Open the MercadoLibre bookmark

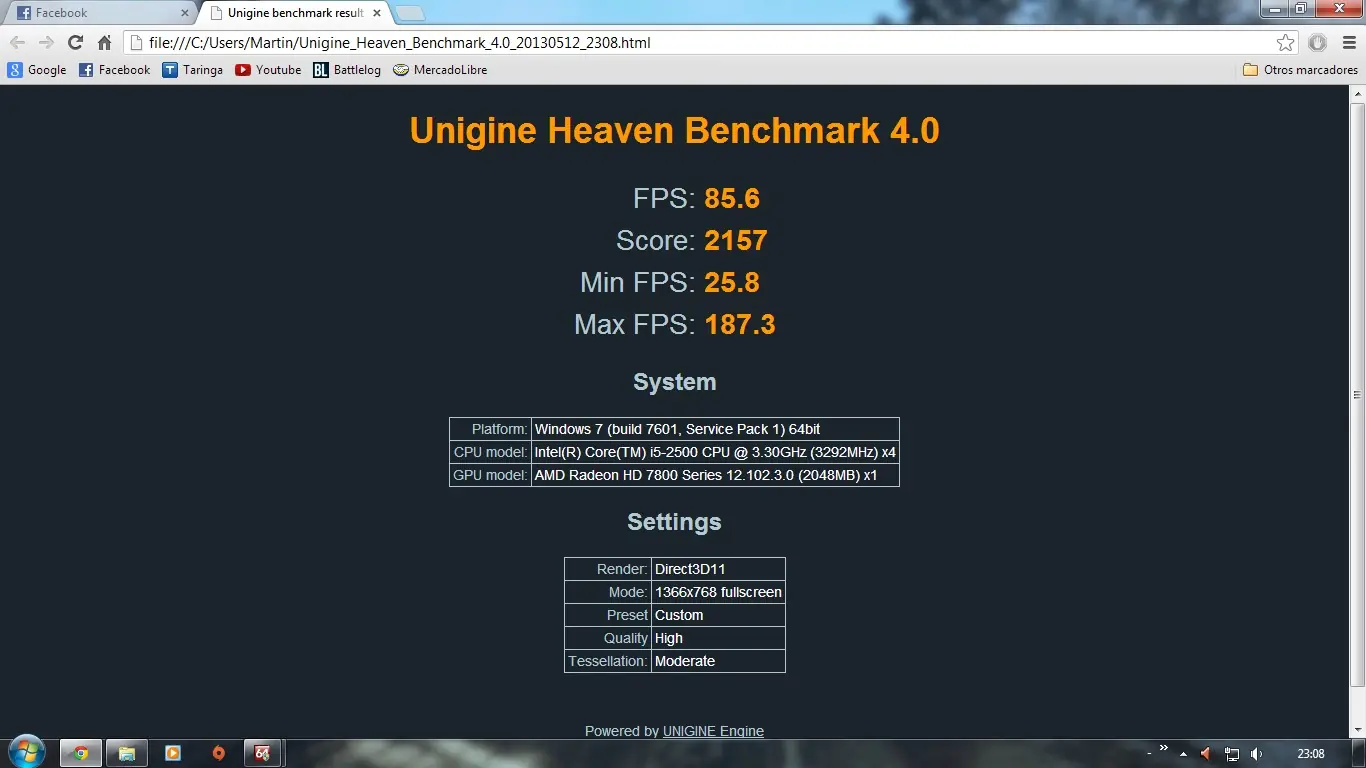click(x=440, y=69)
